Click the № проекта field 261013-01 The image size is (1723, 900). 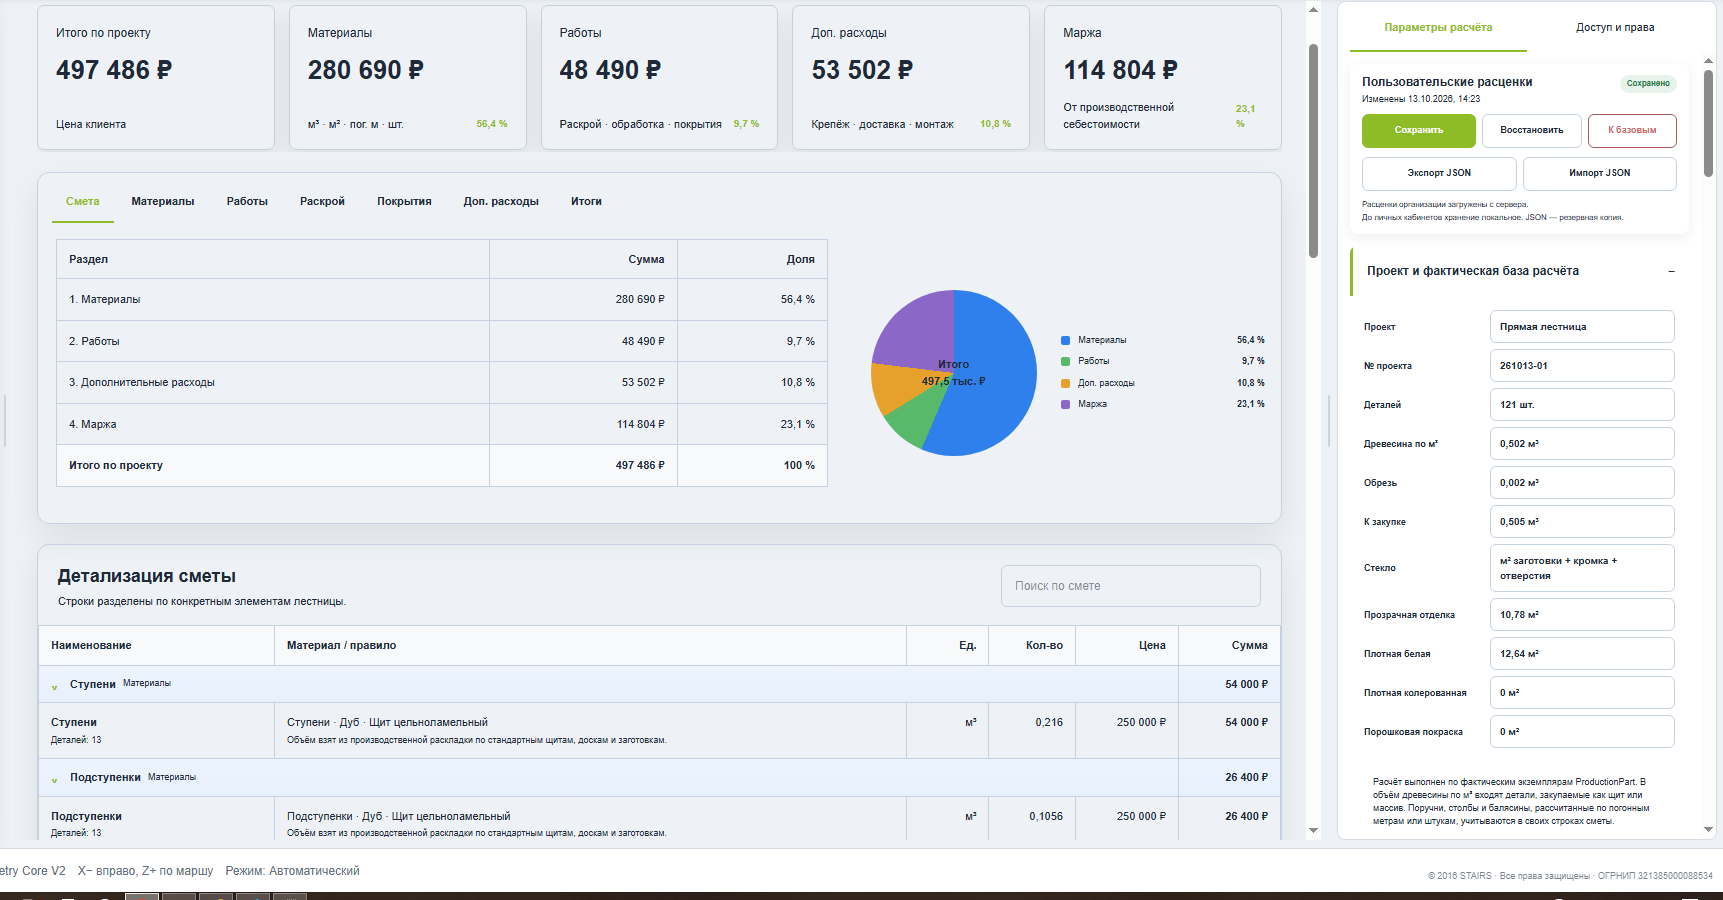(x=1582, y=366)
